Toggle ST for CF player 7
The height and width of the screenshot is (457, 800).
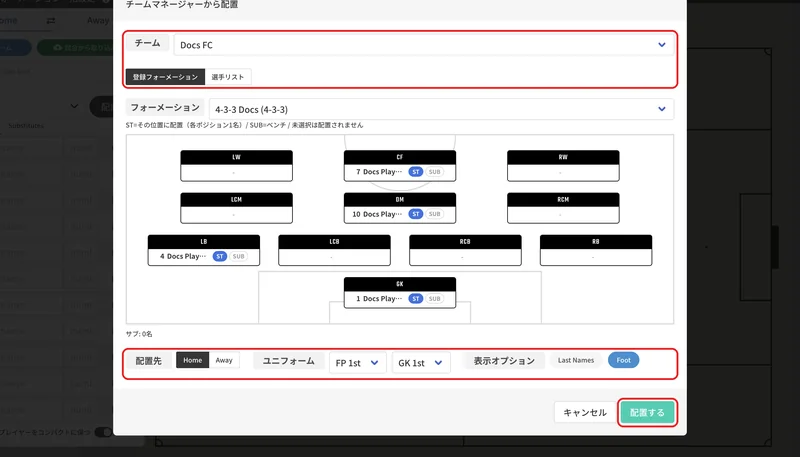[x=416, y=172]
